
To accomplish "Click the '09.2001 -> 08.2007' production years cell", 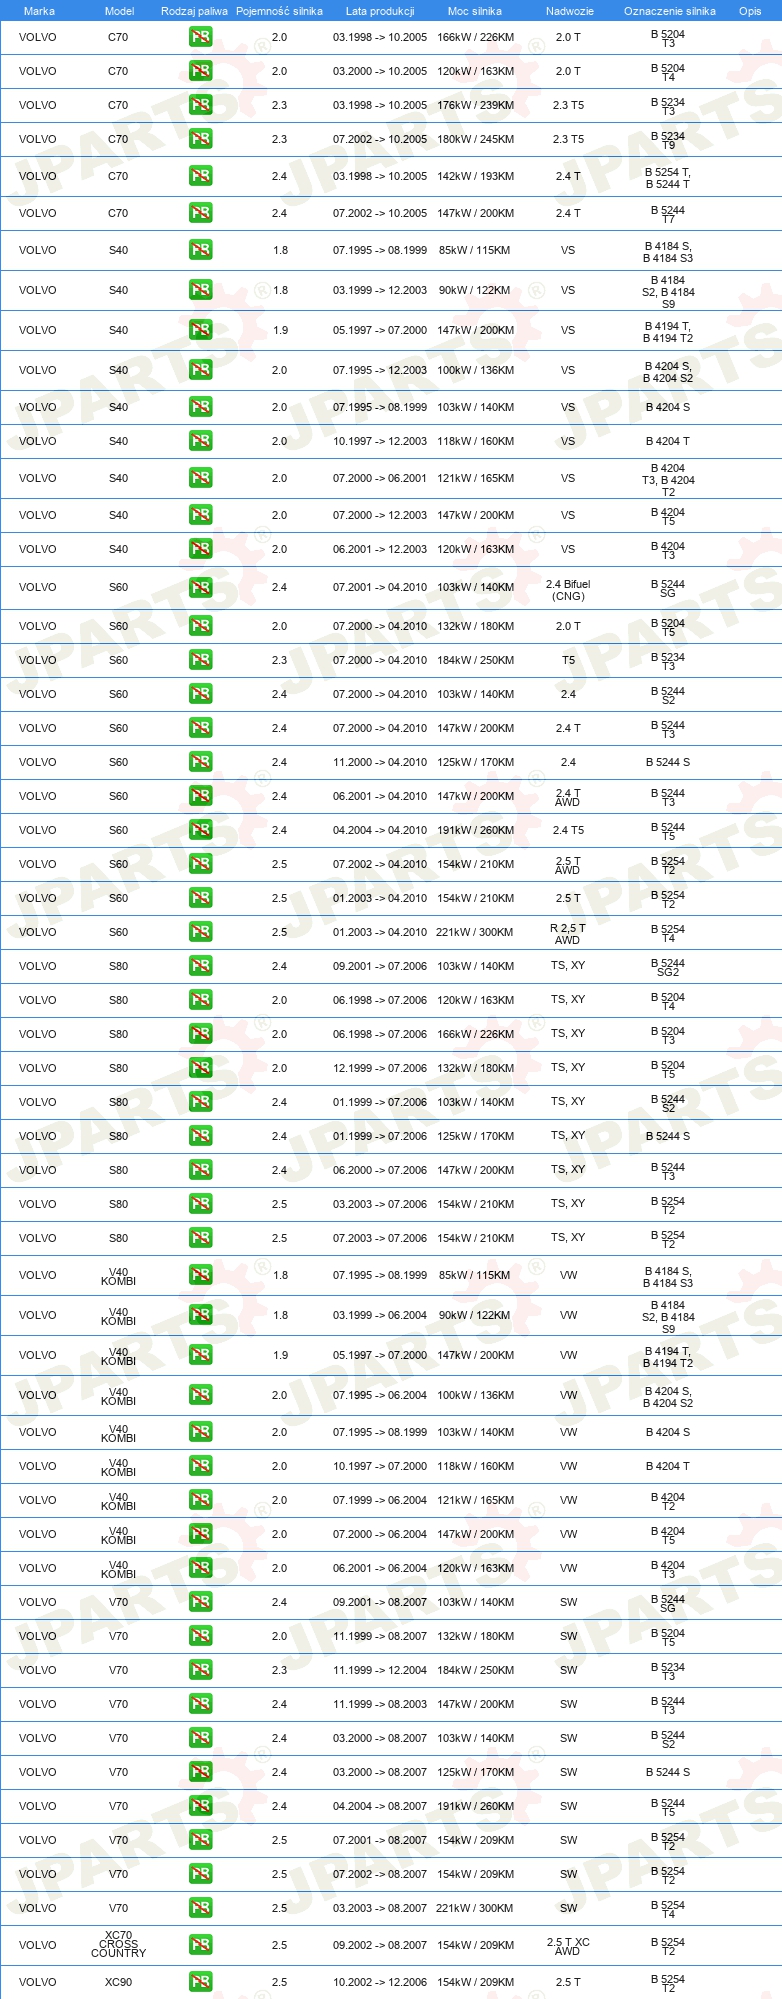I will tap(380, 1602).
